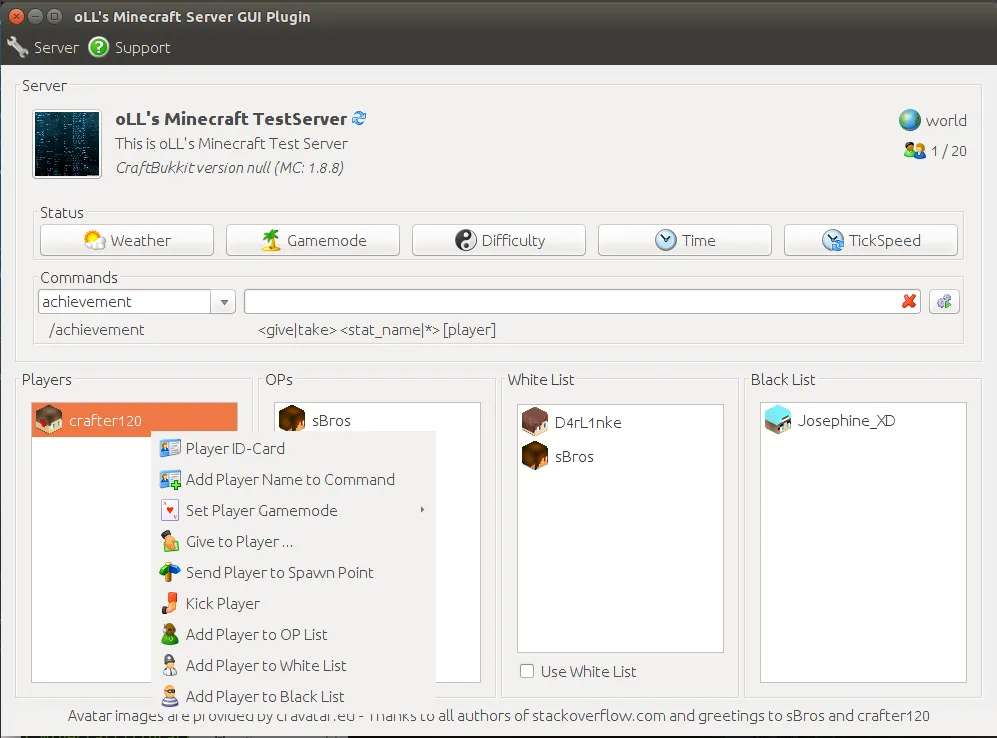The image size is (997, 738).
Task: Select Josephine_XD in the Black List
Action: [863, 420]
